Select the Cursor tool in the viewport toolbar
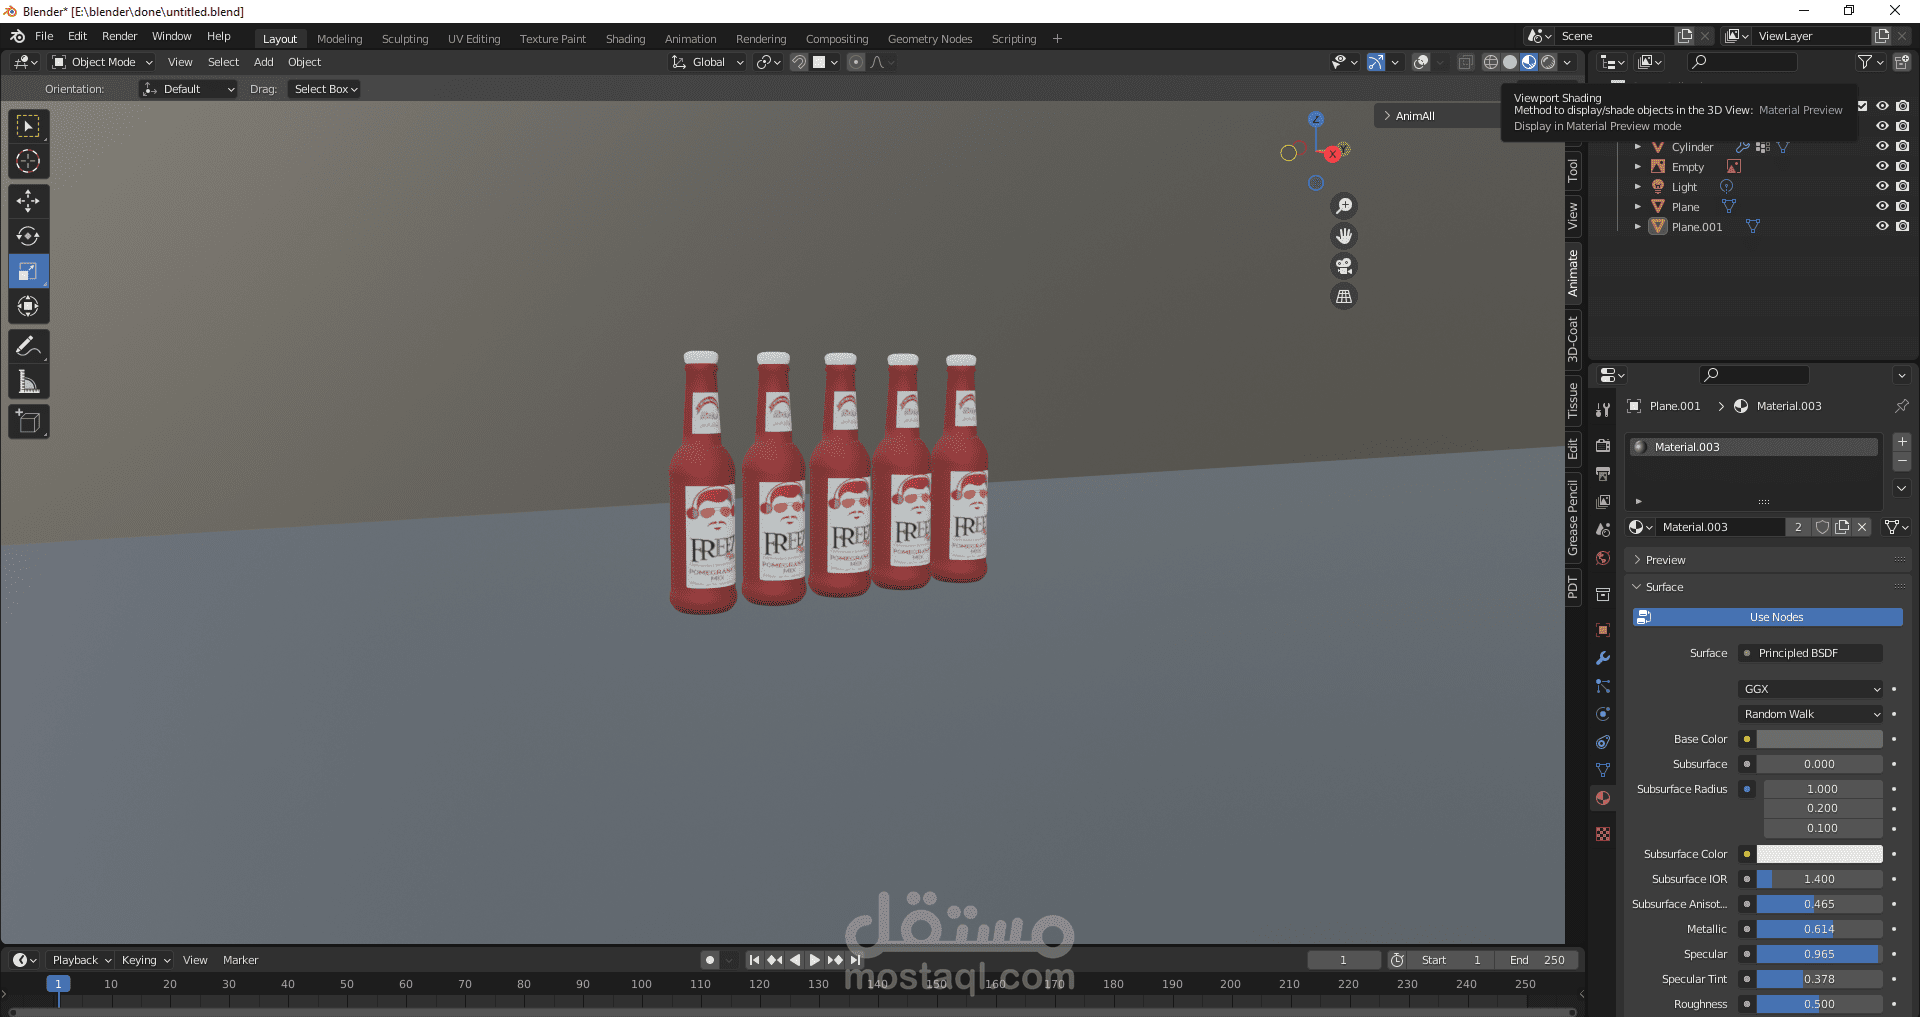1920x1017 pixels. [x=28, y=161]
